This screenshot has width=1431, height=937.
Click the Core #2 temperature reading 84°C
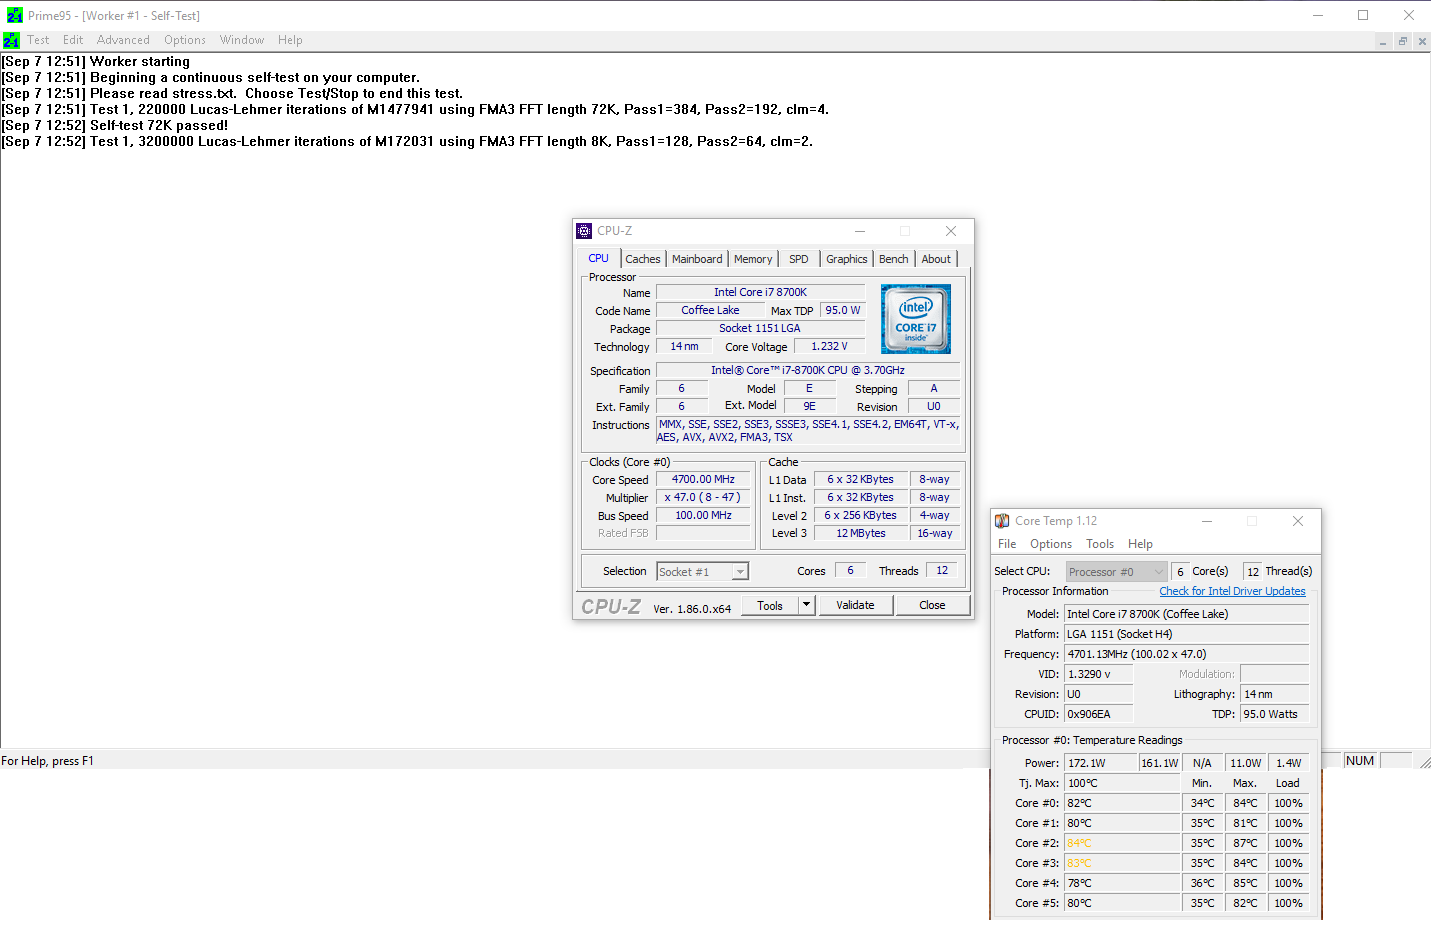1122,843
